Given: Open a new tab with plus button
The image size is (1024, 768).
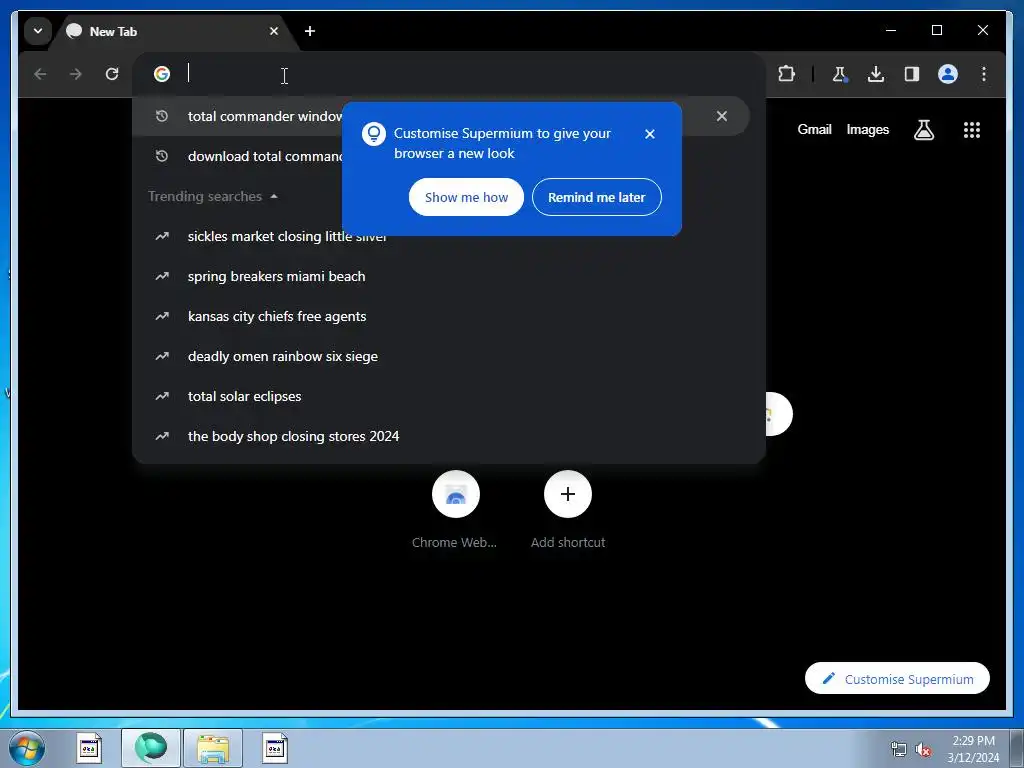Looking at the screenshot, I should coord(310,31).
